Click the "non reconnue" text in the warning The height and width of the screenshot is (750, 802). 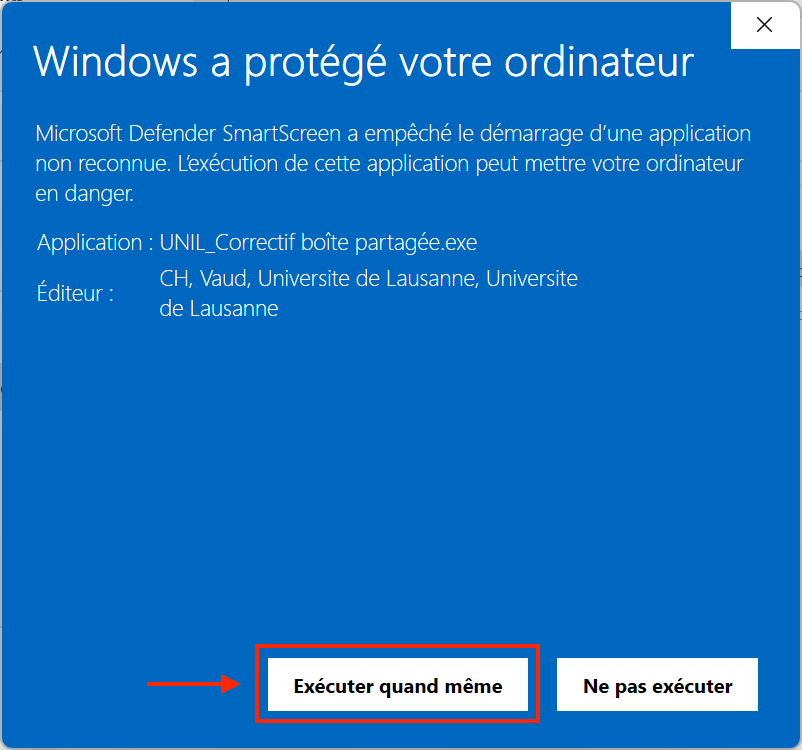(x=103, y=164)
